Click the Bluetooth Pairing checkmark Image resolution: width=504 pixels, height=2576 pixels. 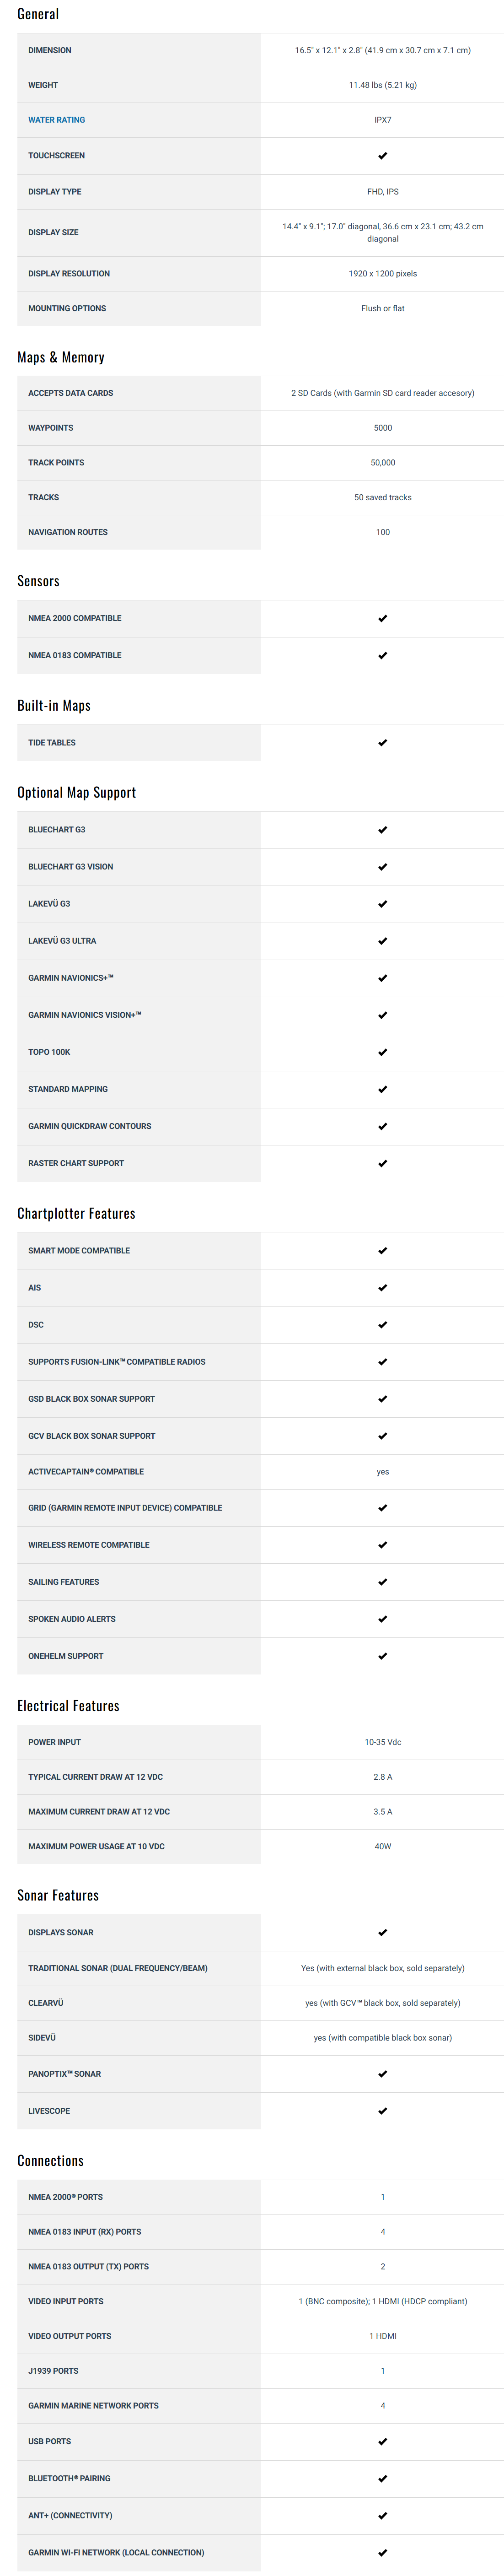(383, 2478)
